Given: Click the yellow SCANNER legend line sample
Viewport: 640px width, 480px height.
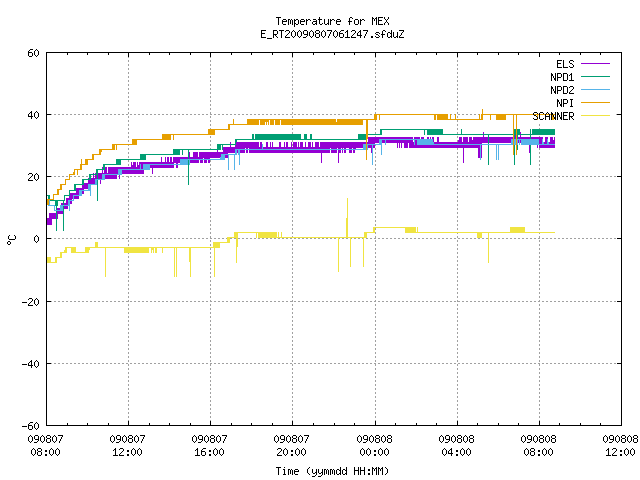Looking at the screenshot, I should tap(595, 116).
